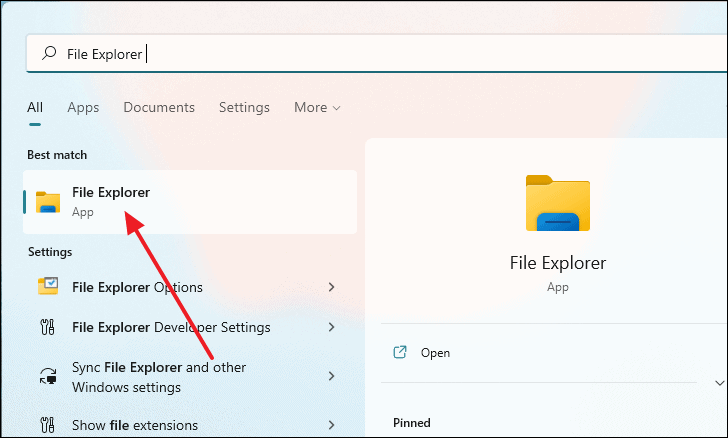Click the Open external-link icon
This screenshot has height=438, width=728.
coord(400,352)
